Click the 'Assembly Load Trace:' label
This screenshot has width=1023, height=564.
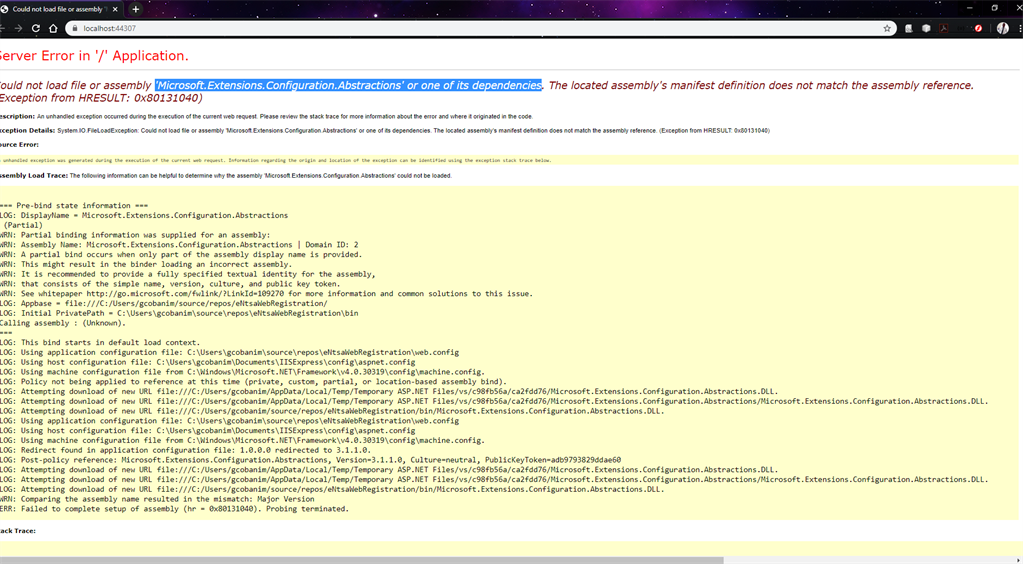click(34, 176)
